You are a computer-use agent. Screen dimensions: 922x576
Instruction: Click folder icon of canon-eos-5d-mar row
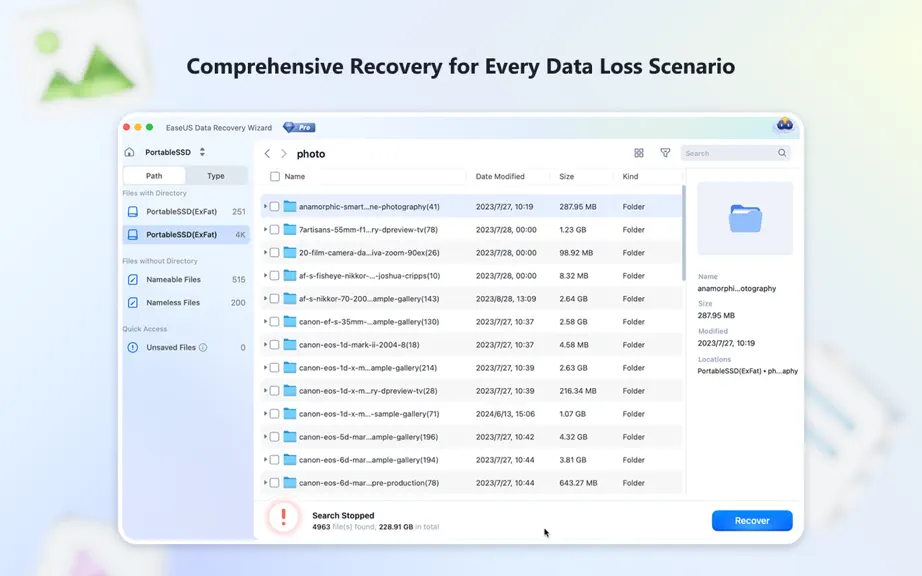[289, 436]
